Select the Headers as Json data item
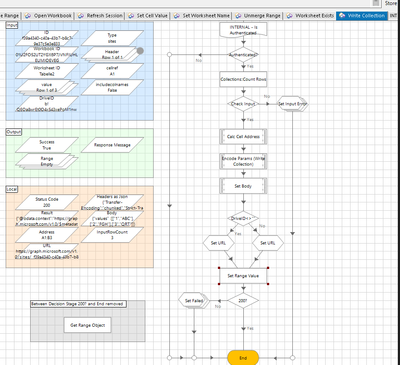Image resolution: width=400 pixels, height=365 pixels. coord(112,202)
